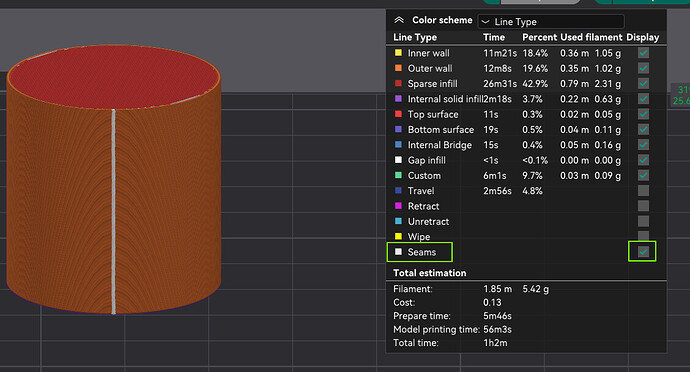
Task: Click the 1h2m total time value
Action: point(495,343)
